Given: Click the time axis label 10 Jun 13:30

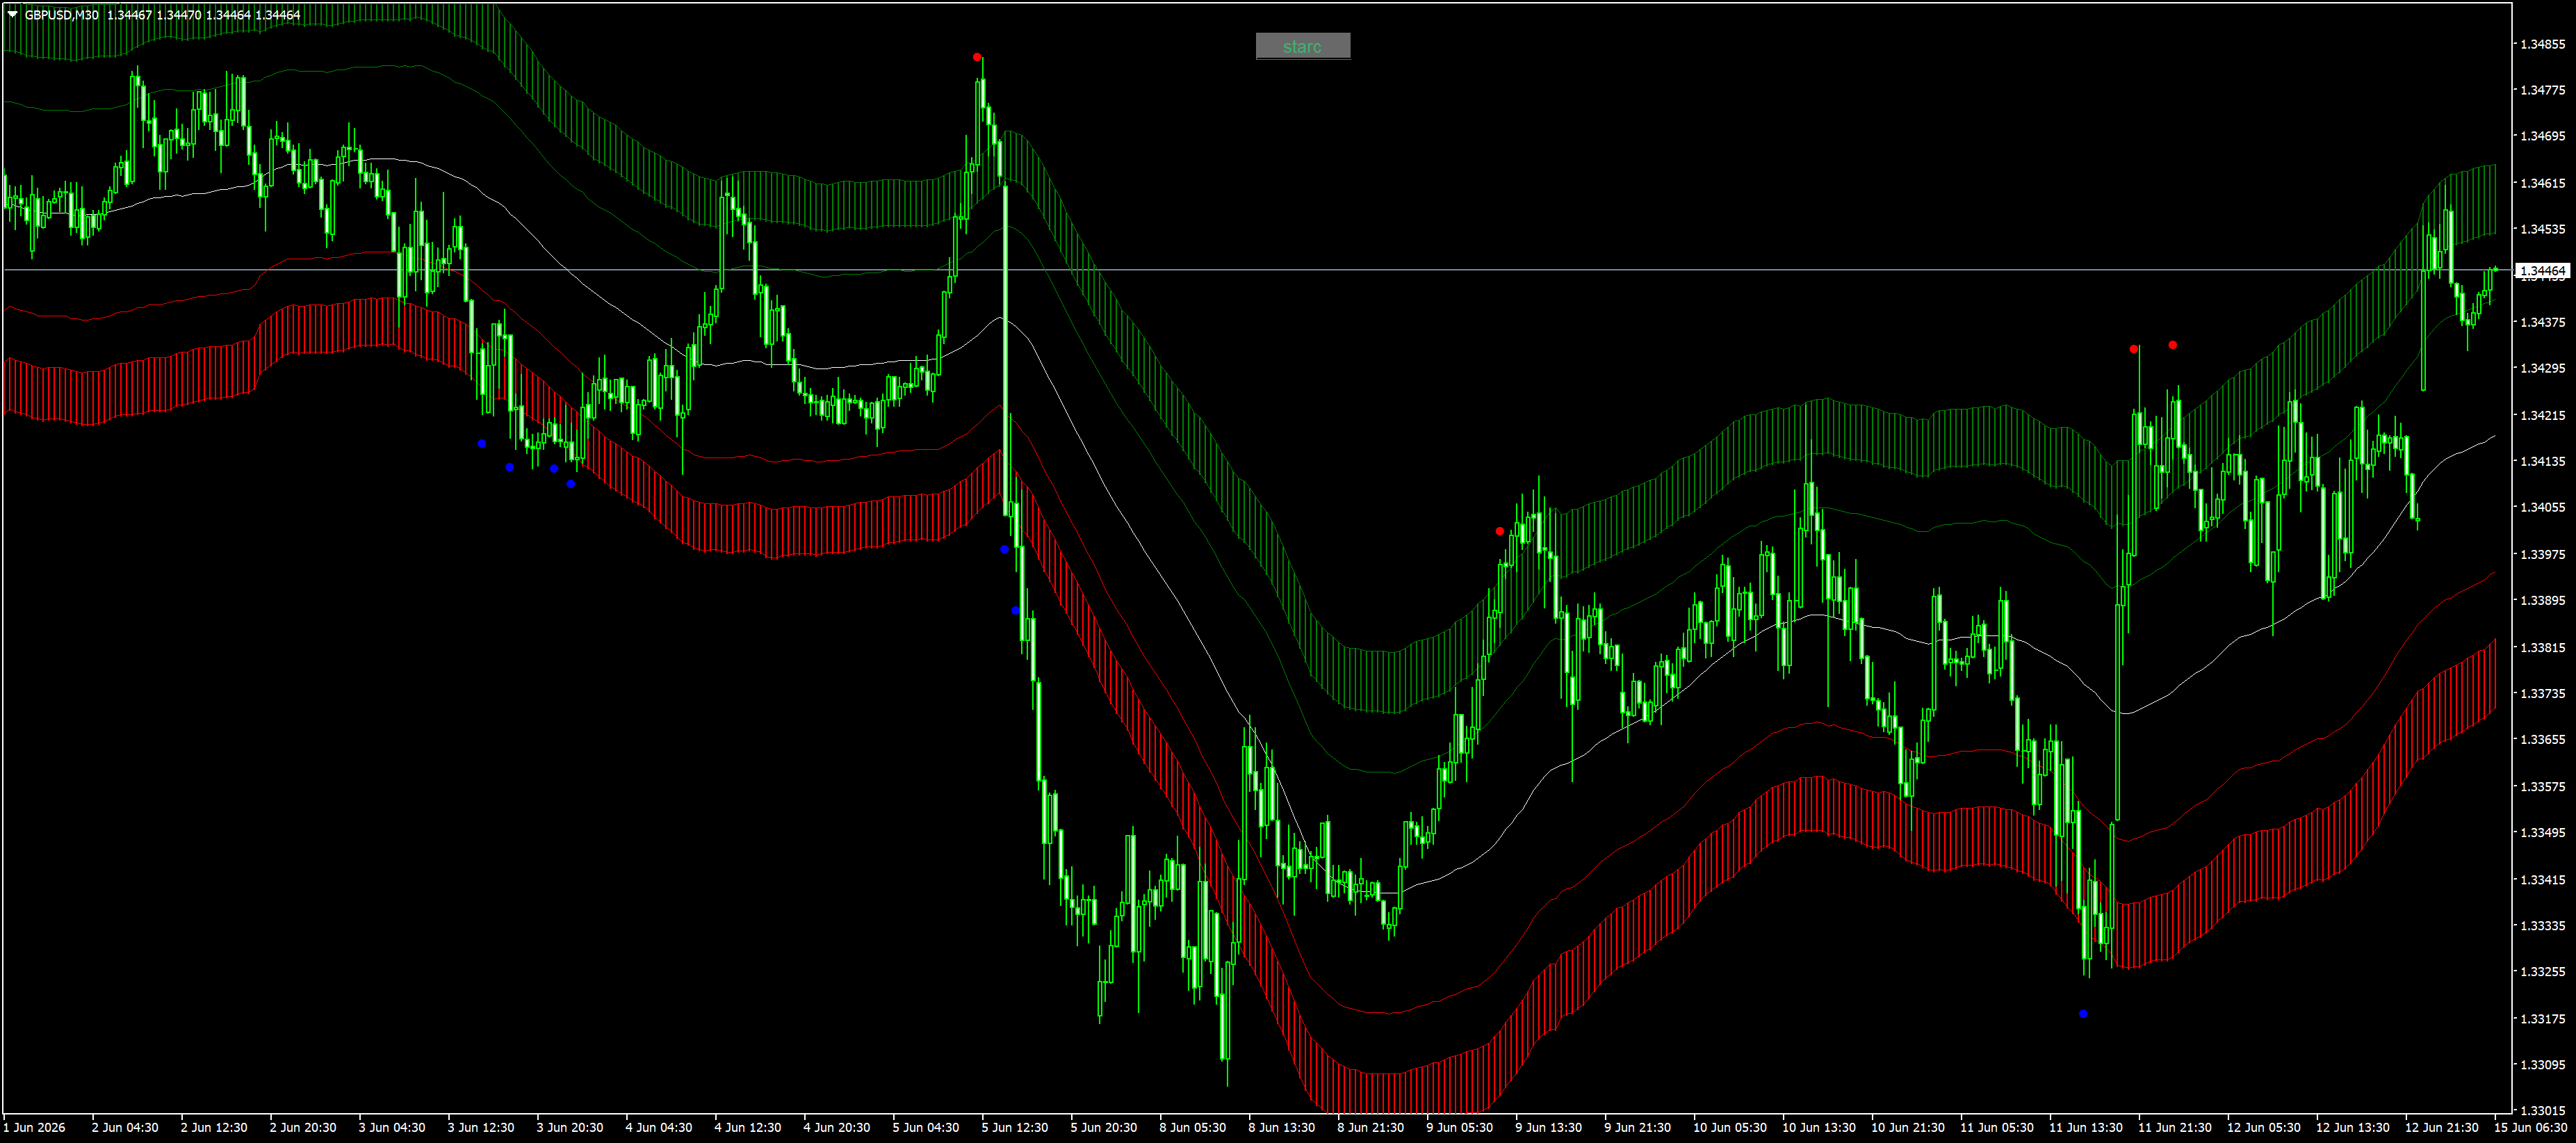Looking at the screenshot, I should tap(1819, 1127).
